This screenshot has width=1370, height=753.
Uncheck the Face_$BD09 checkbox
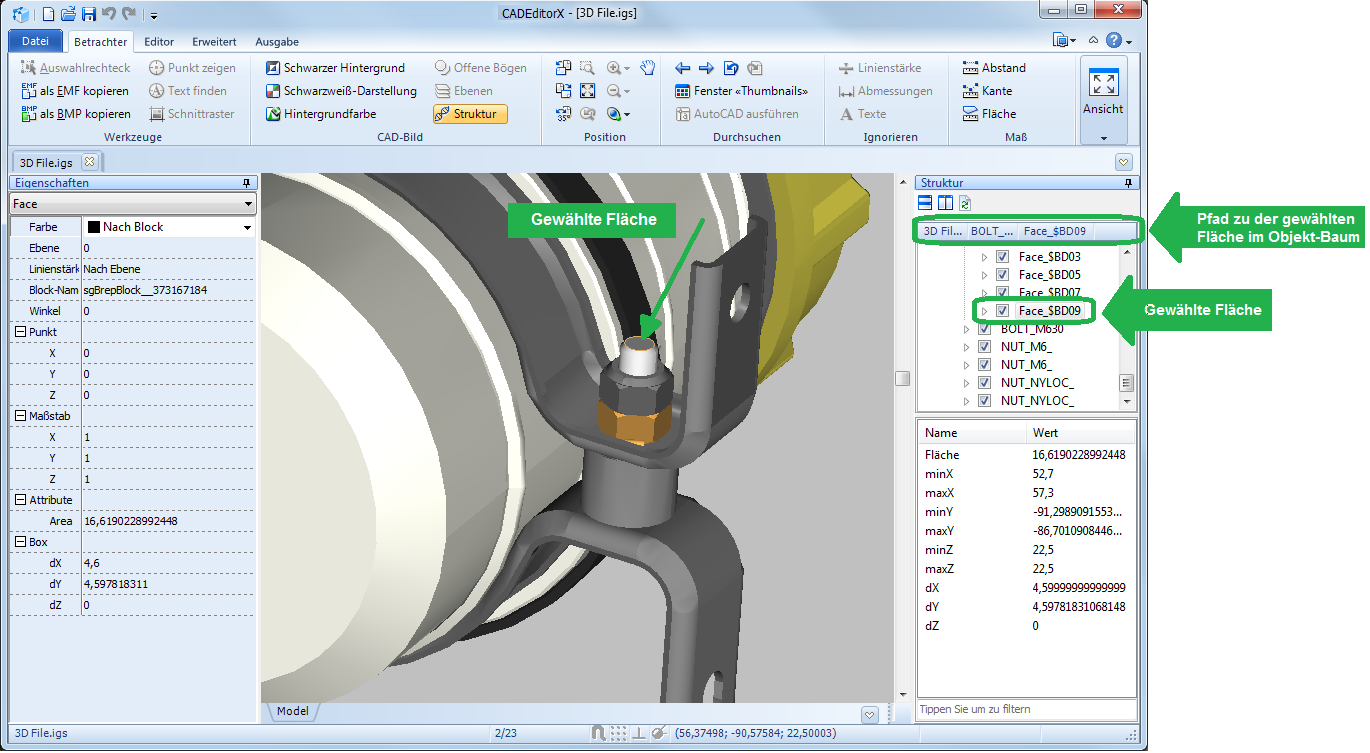pyautogui.click(x=1003, y=311)
